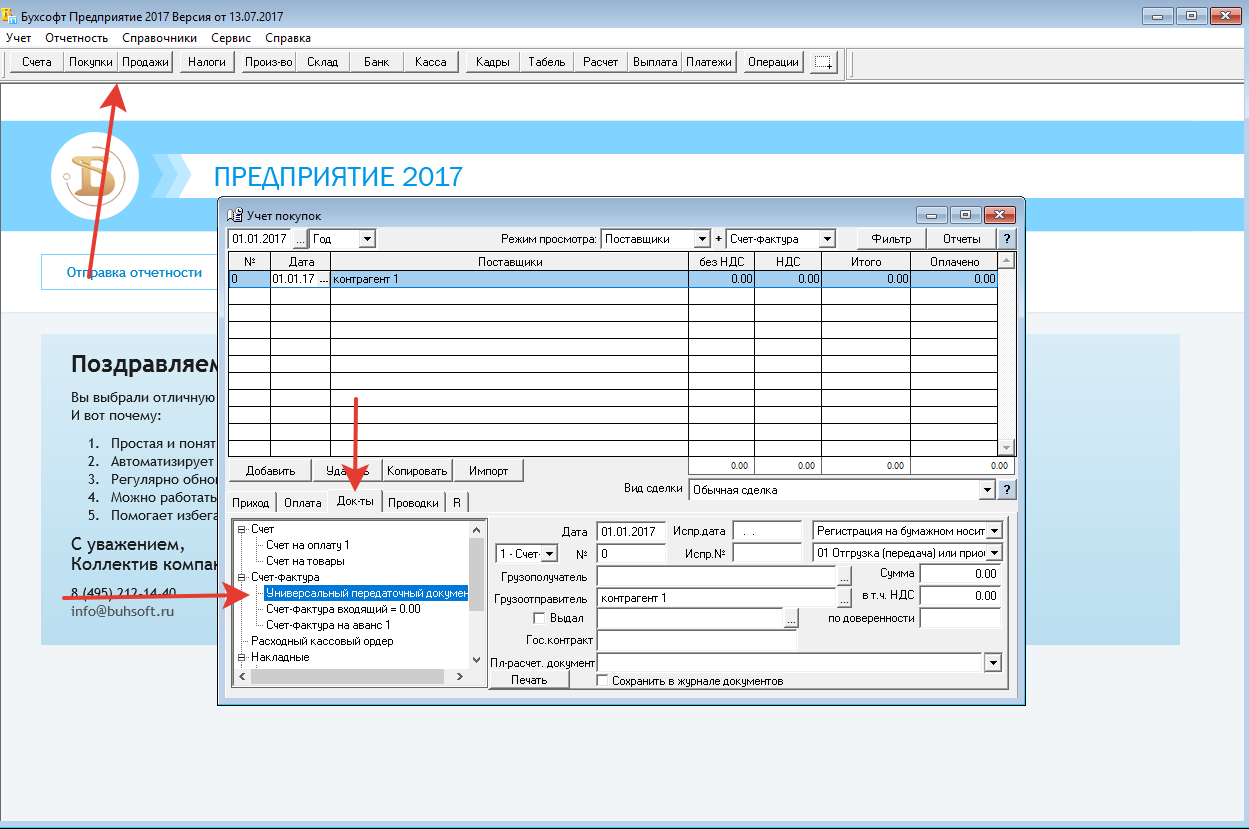Click the ellipsis button next to date 01.01.2017
1249x829 pixels.
[x=300, y=239]
